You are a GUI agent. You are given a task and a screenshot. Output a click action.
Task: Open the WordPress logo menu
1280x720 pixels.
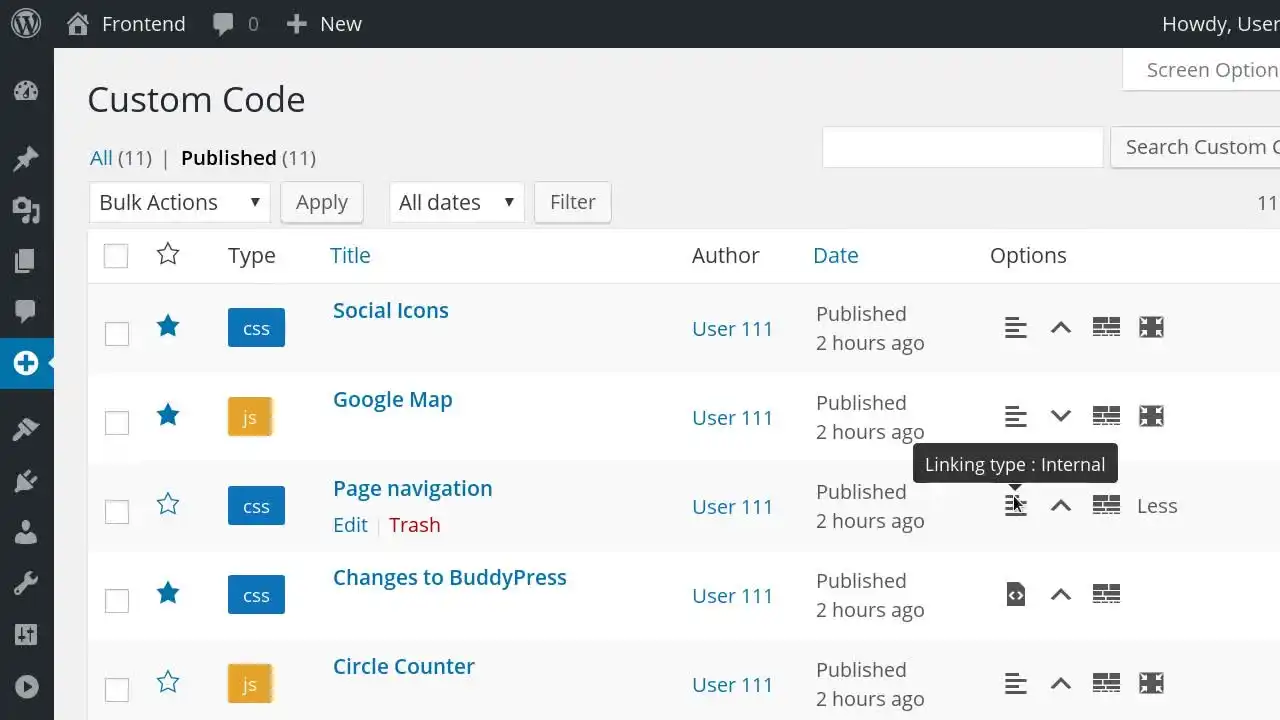pyautogui.click(x=25, y=23)
